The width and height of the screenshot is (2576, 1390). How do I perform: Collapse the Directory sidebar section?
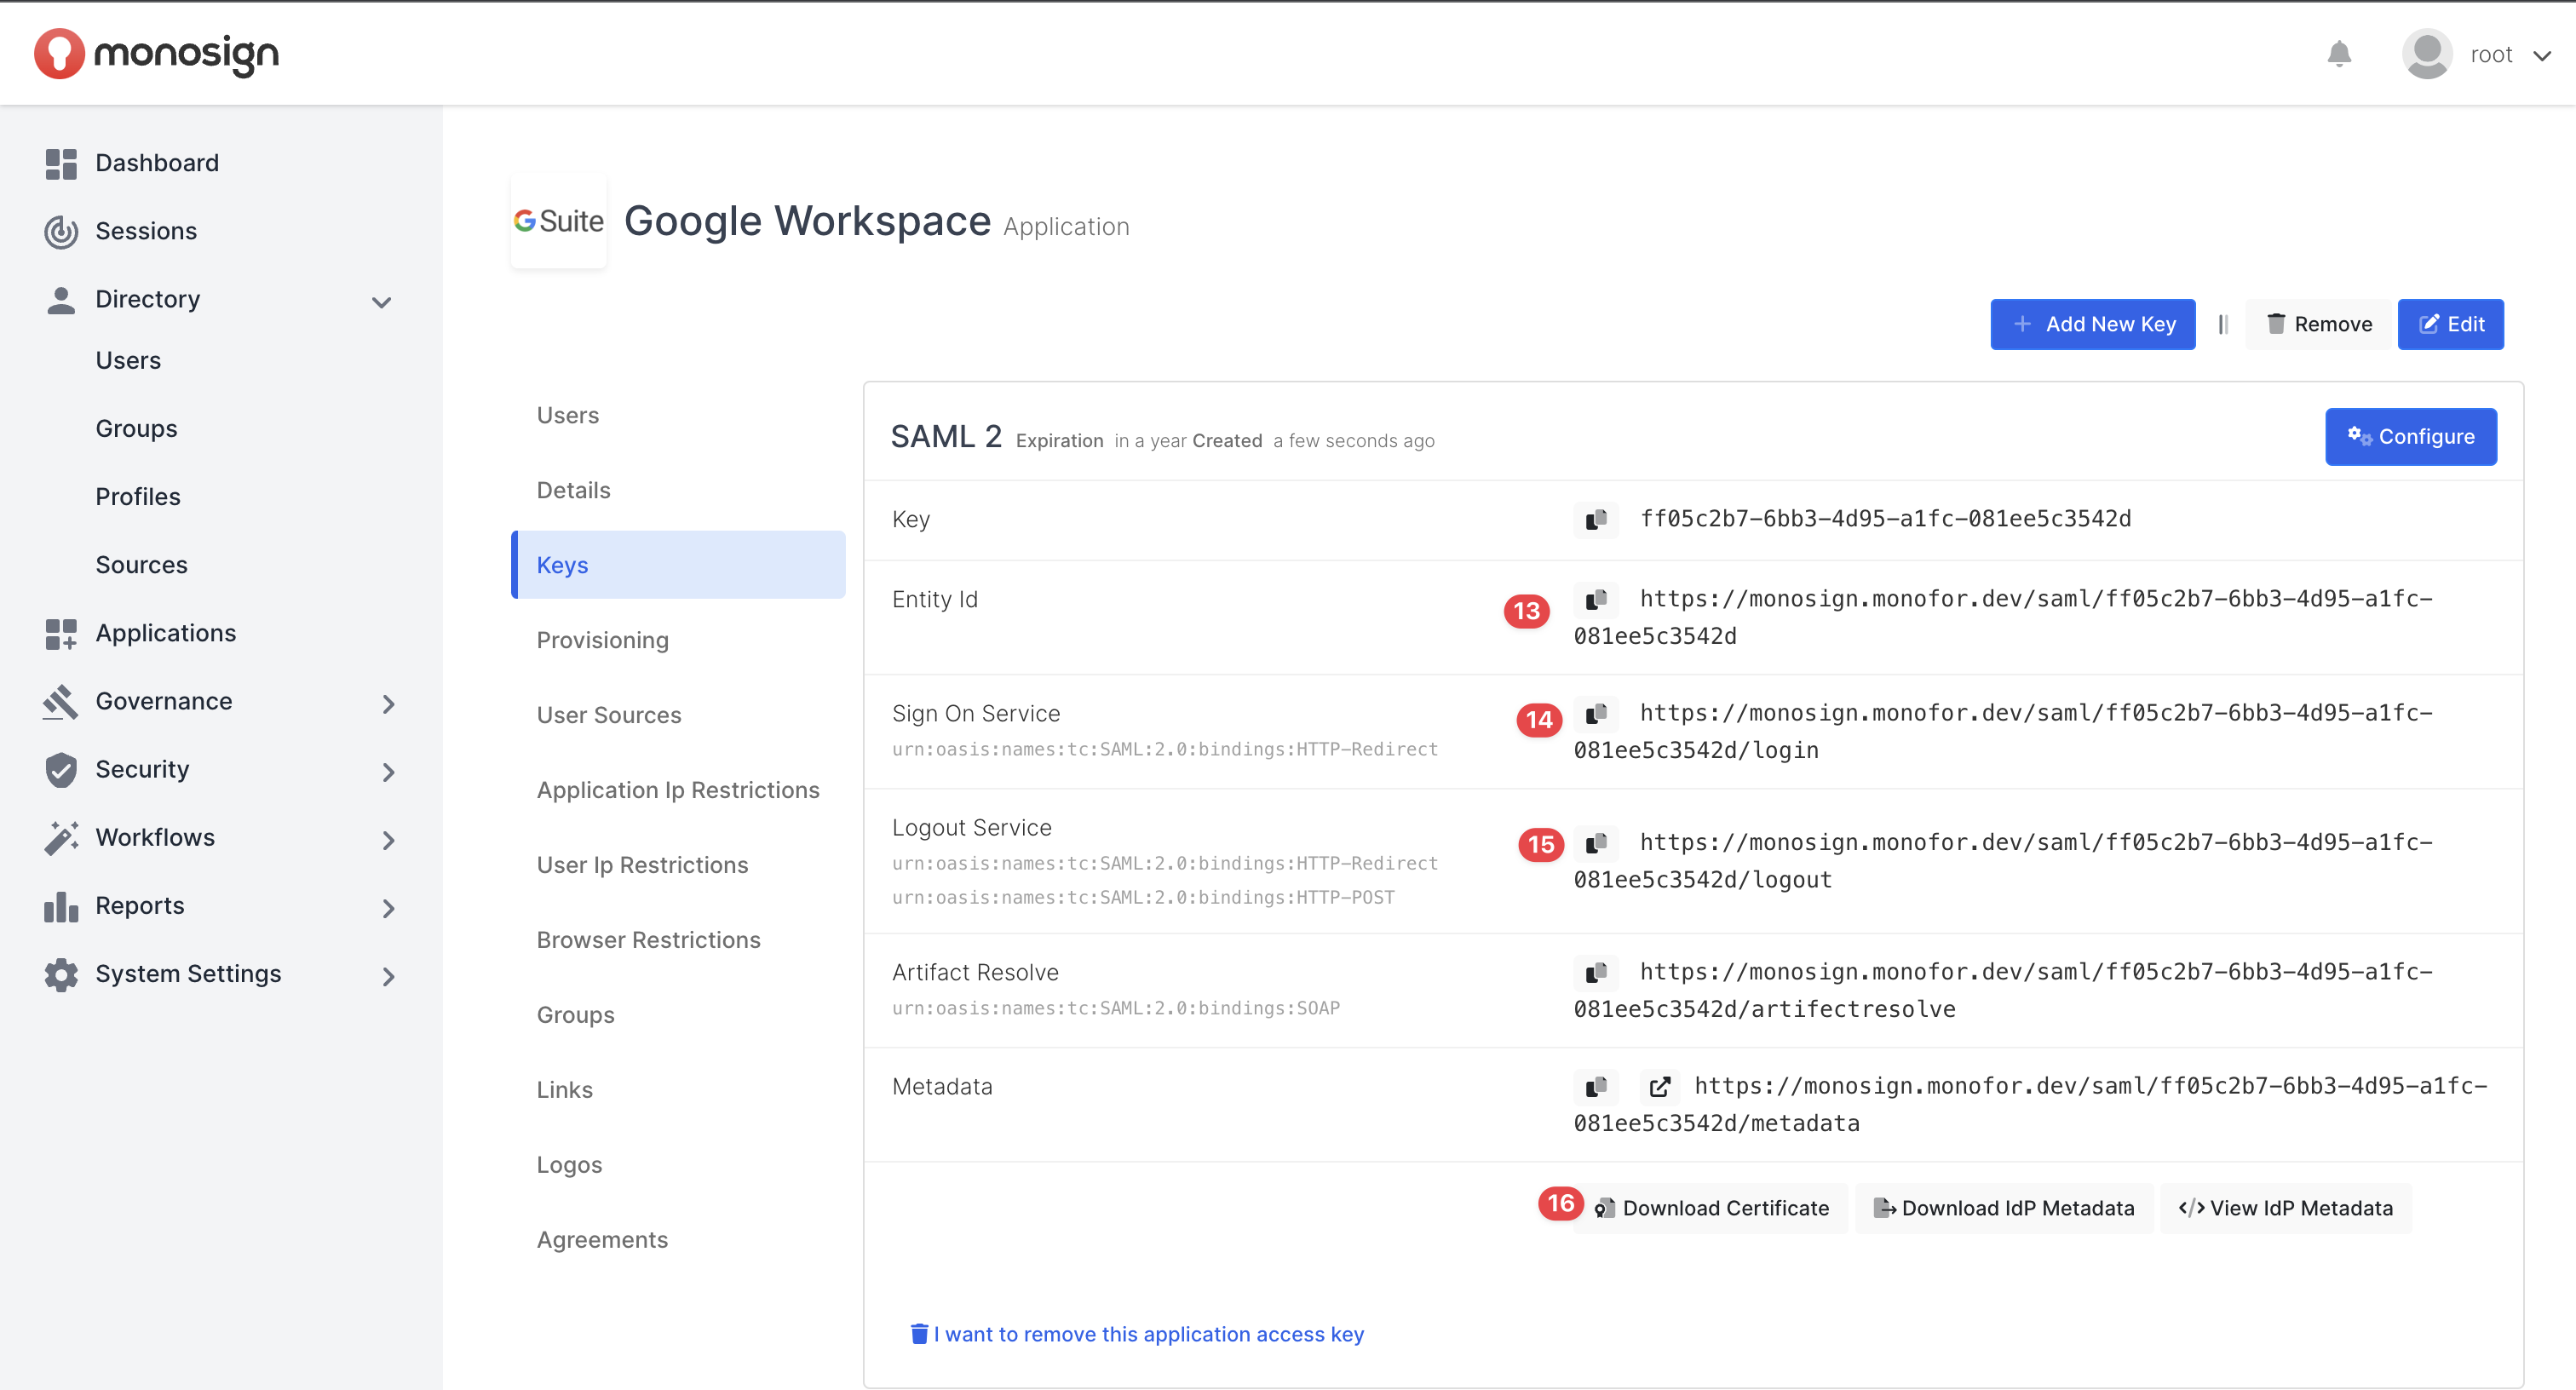(381, 301)
